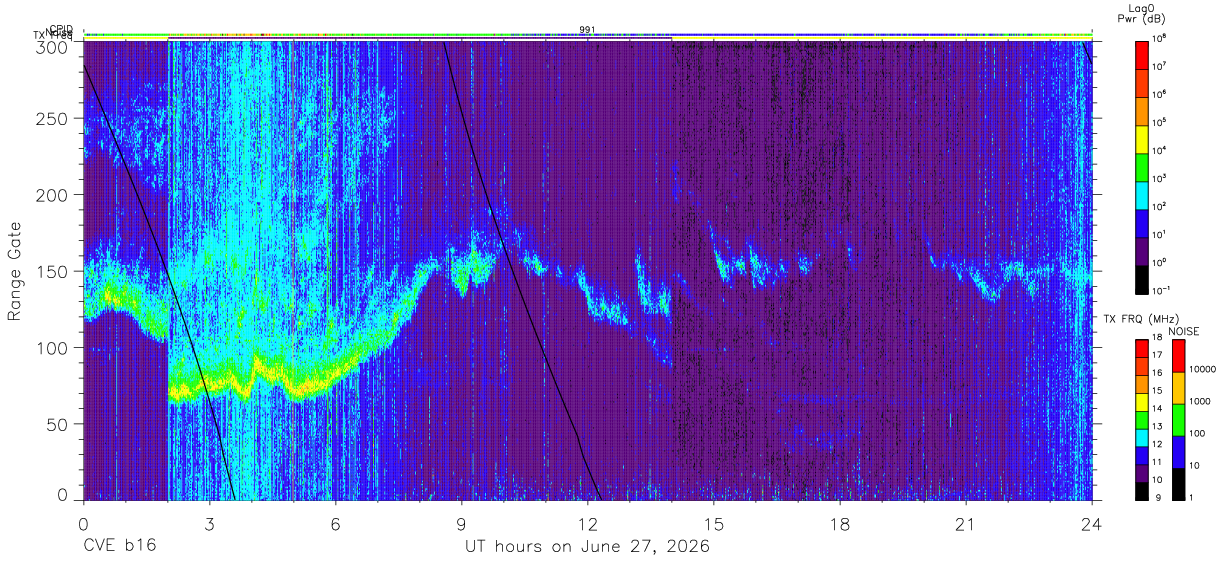Click the '100' tick on the NOISE colorbar

pyautogui.click(x=1197, y=433)
